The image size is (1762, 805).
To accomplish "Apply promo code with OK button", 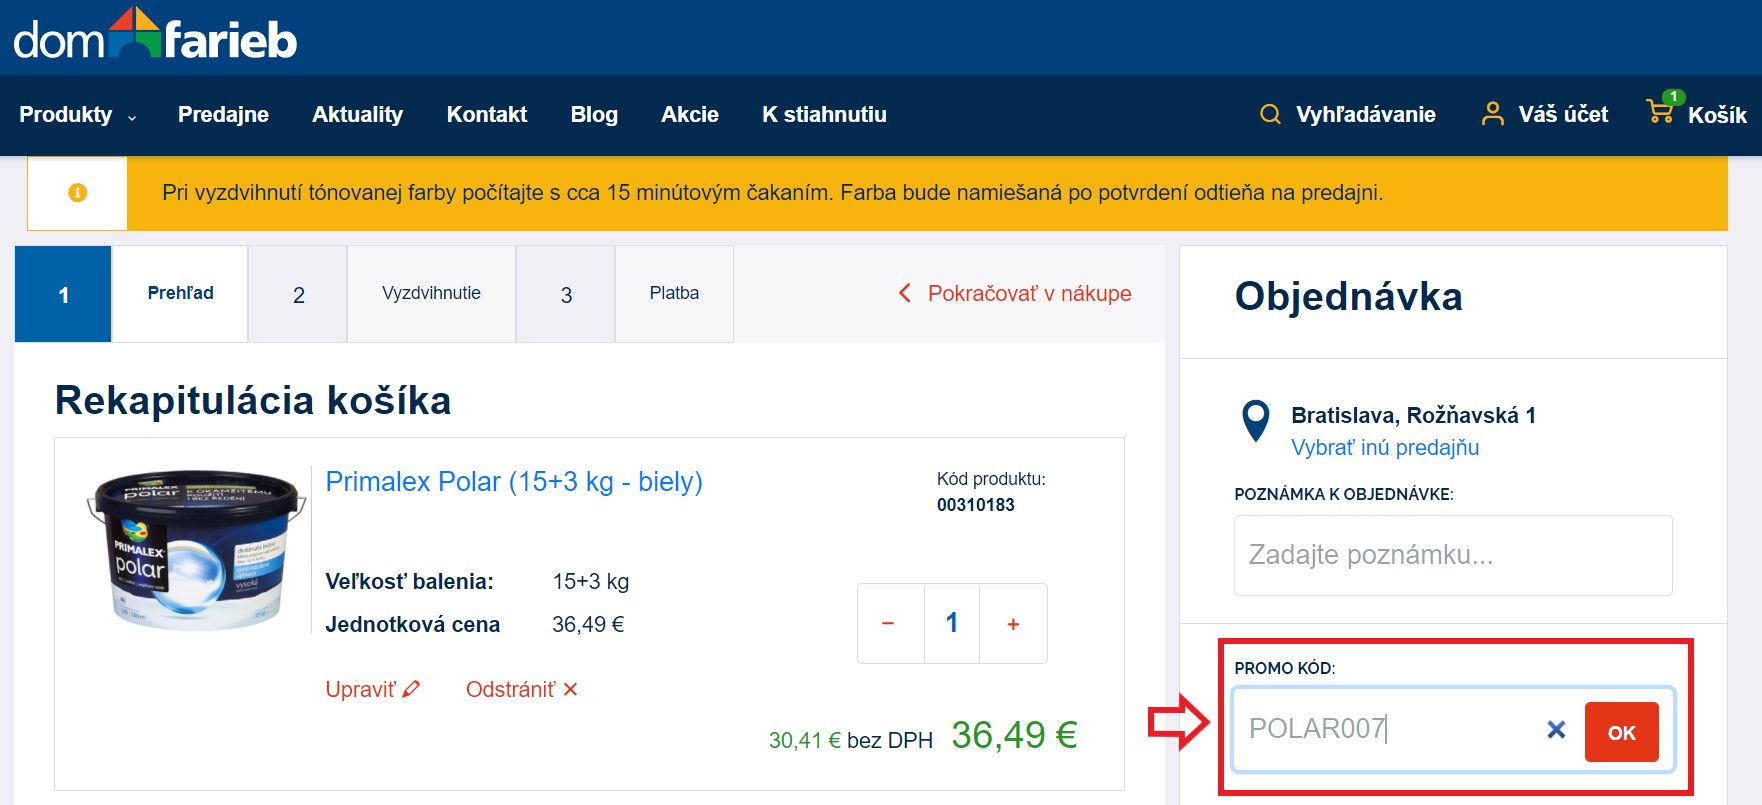I will 1621,732.
